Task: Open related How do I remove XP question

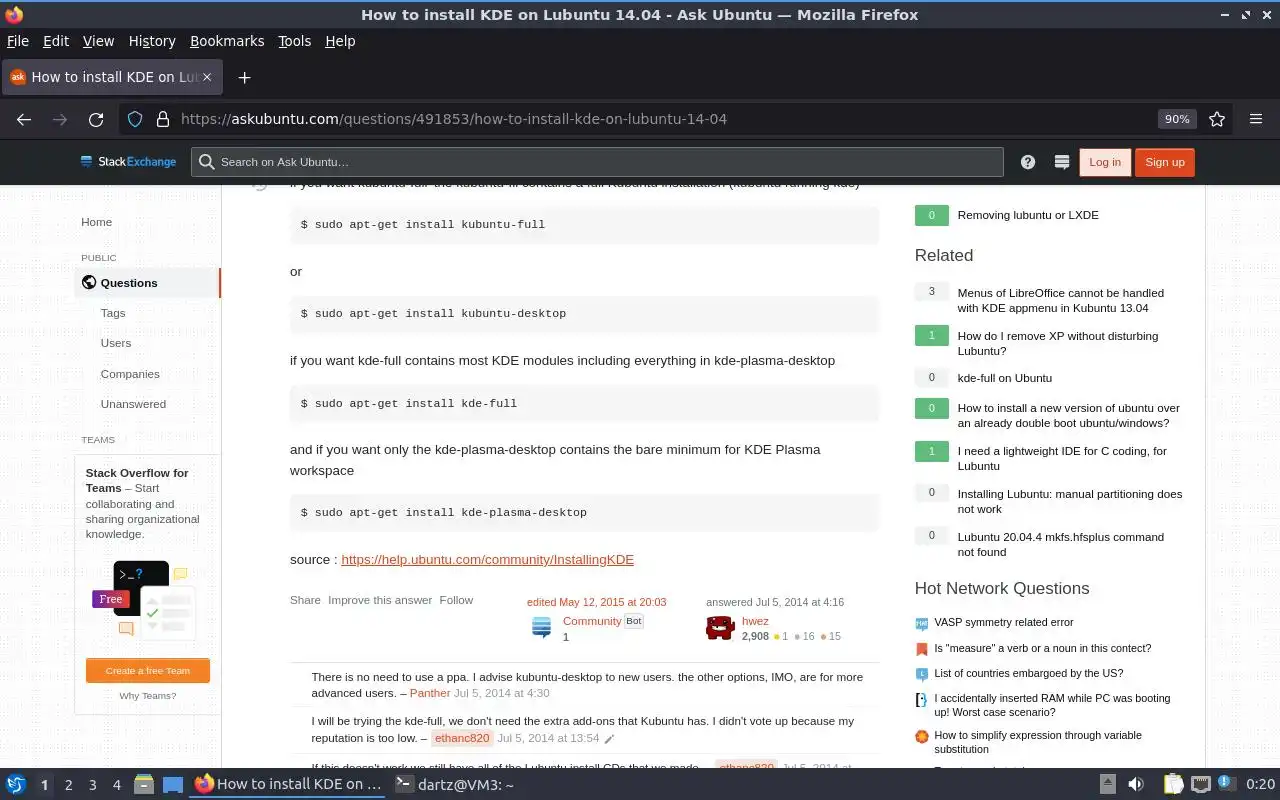Action: (1057, 344)
